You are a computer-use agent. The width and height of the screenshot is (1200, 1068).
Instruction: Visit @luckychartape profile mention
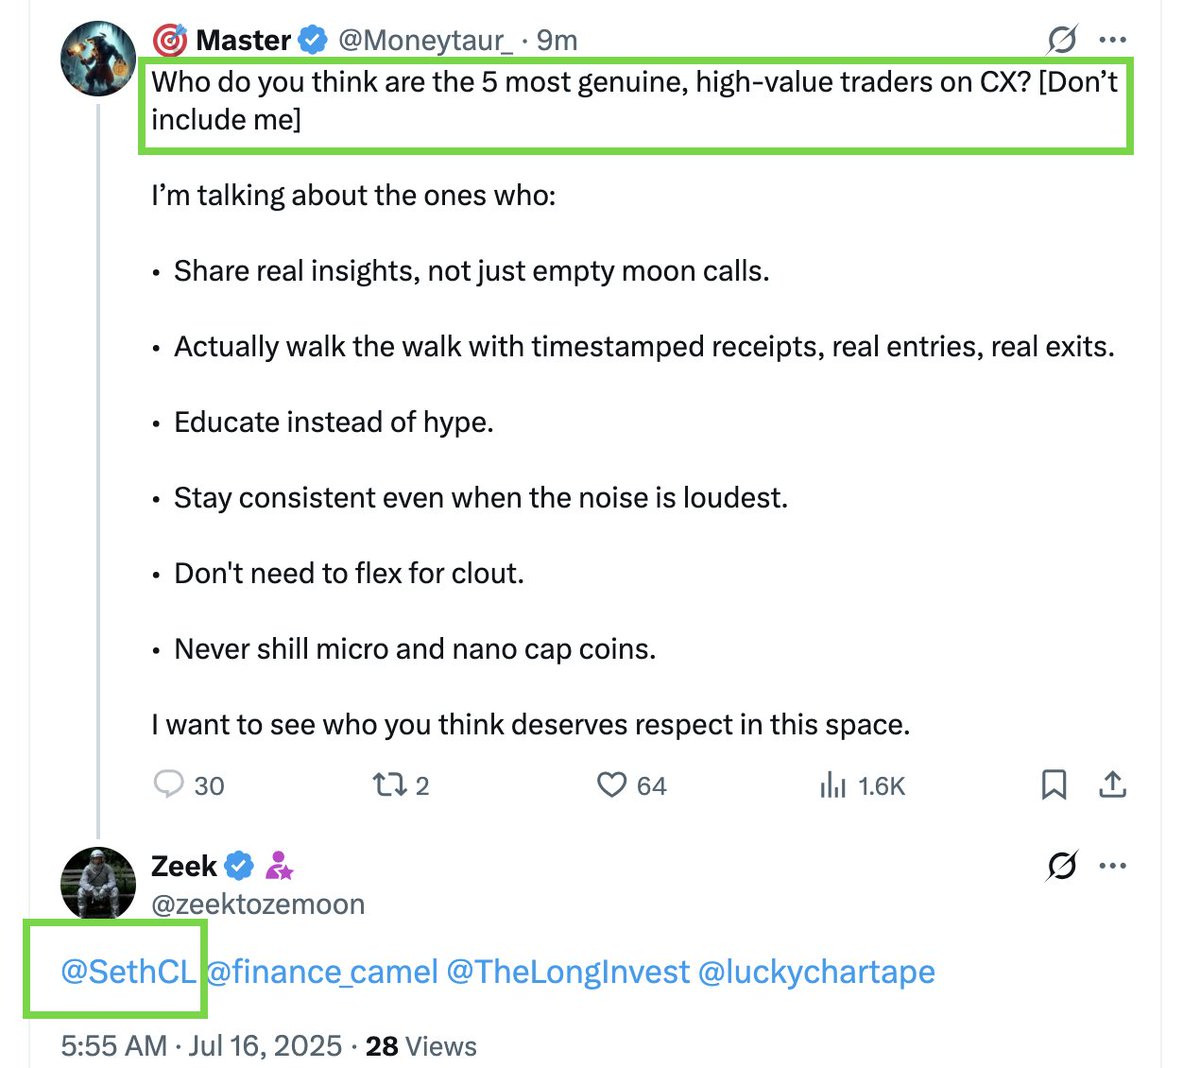pyautogui.click(x=816, y=972)
